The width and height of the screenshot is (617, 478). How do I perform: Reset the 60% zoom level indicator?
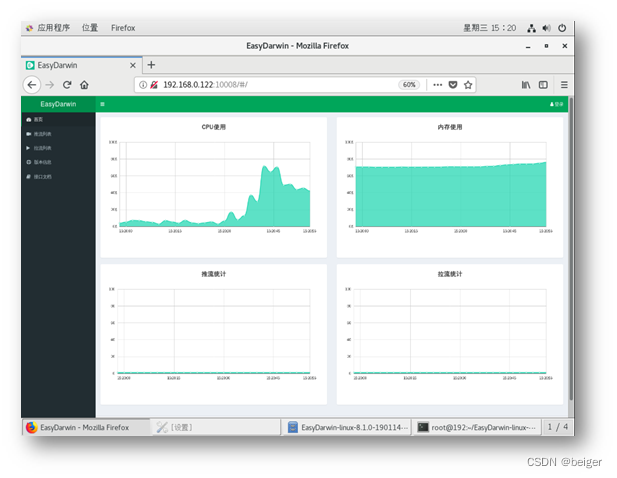[409, 85]
